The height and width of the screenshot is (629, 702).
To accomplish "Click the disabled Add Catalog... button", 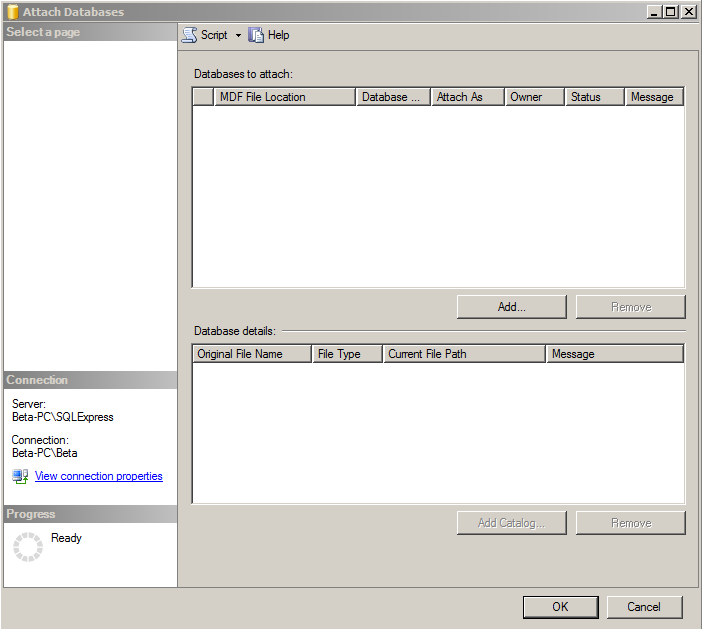I will (x=512, y=523).
